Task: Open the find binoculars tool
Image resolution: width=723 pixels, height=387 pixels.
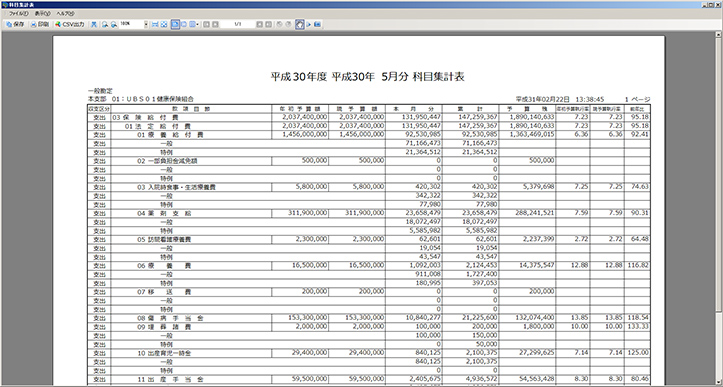Action: pyautogui.click(x=94, y=24)
